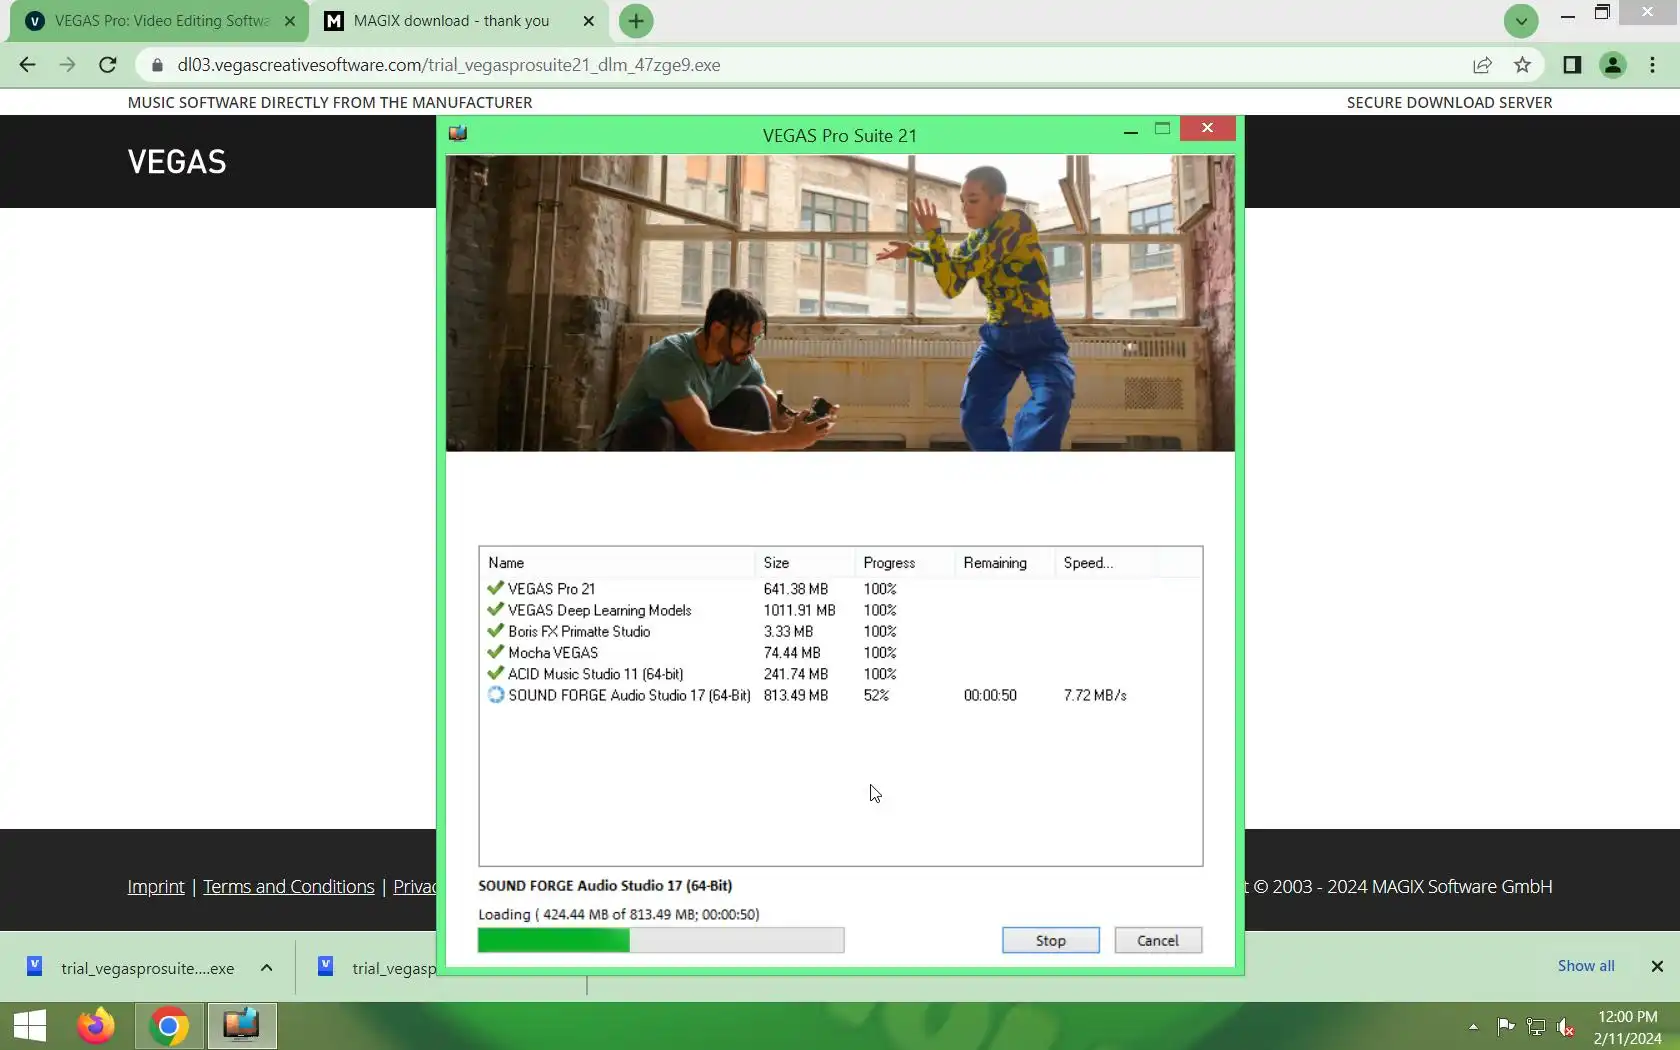The height and width of the screenshot is (1050, 1680).
Task: Click the Speed column header
Action: [1104, 563]
